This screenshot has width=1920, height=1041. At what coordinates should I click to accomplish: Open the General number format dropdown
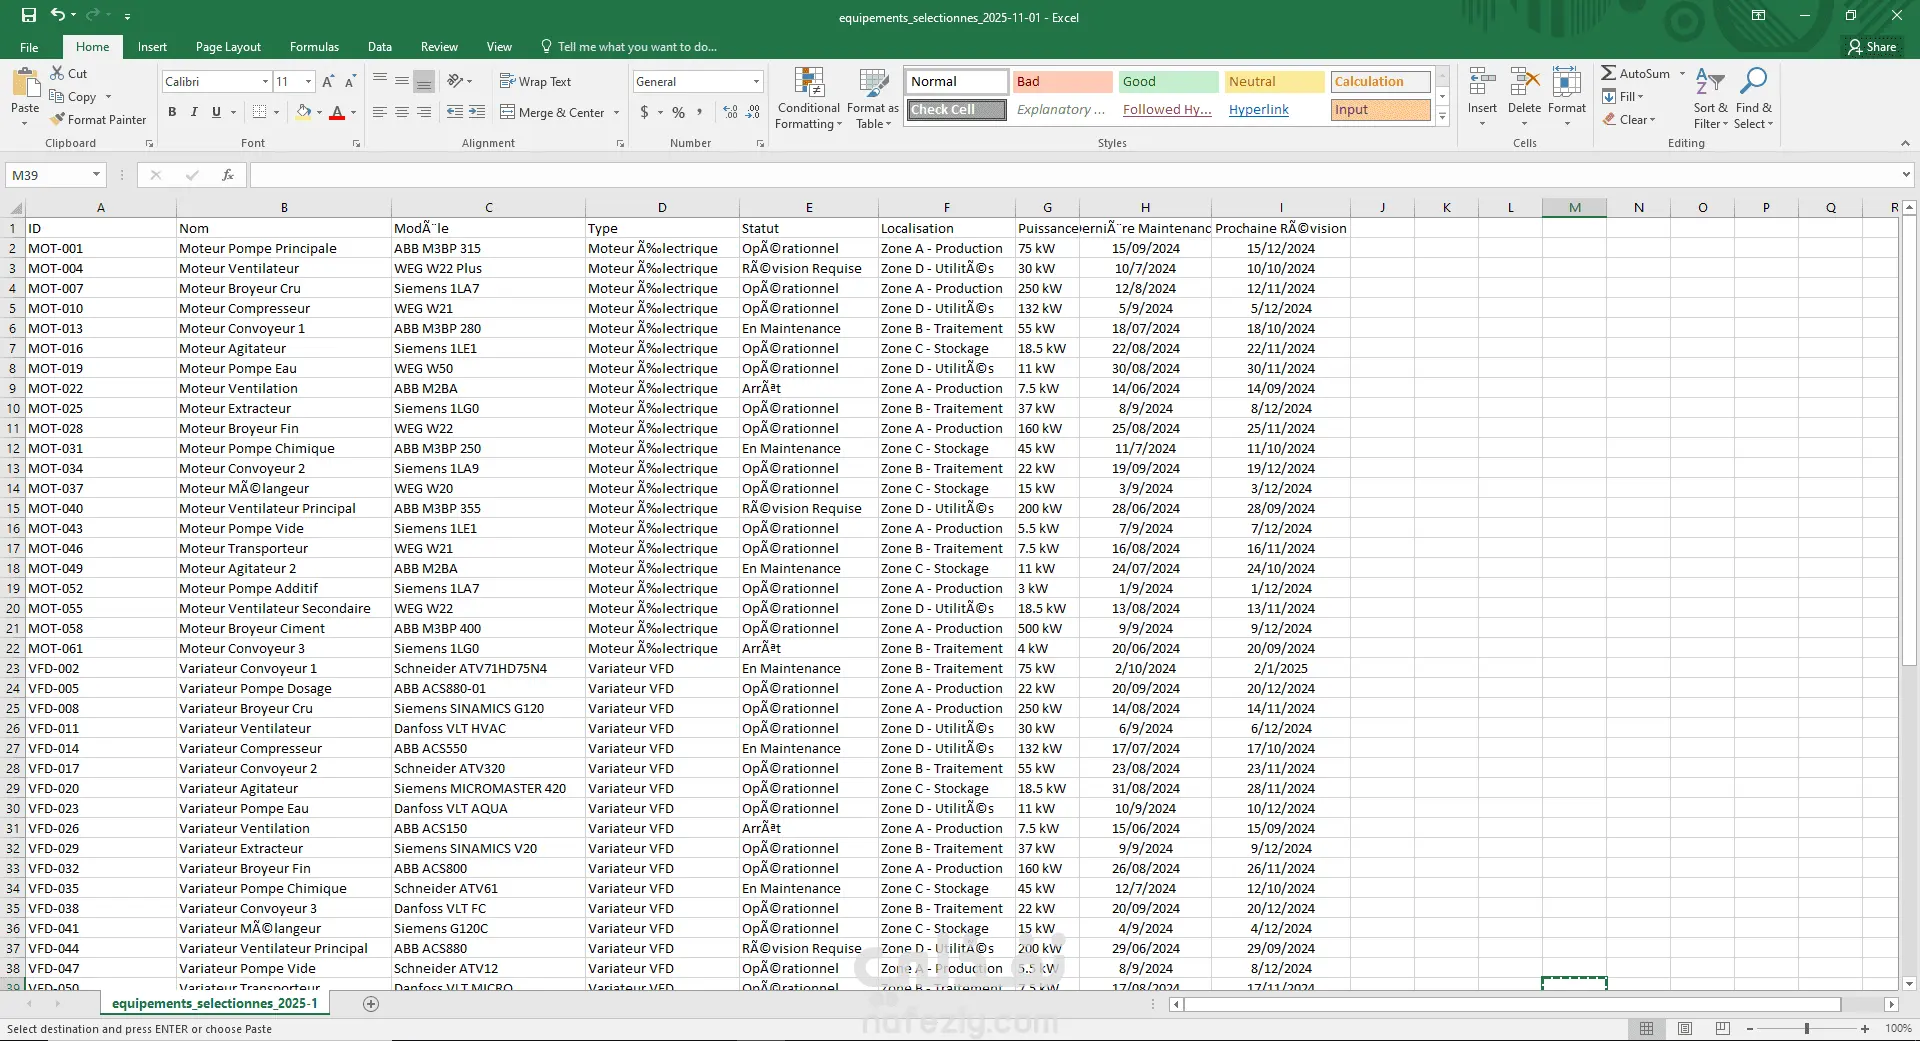(756, 82)
